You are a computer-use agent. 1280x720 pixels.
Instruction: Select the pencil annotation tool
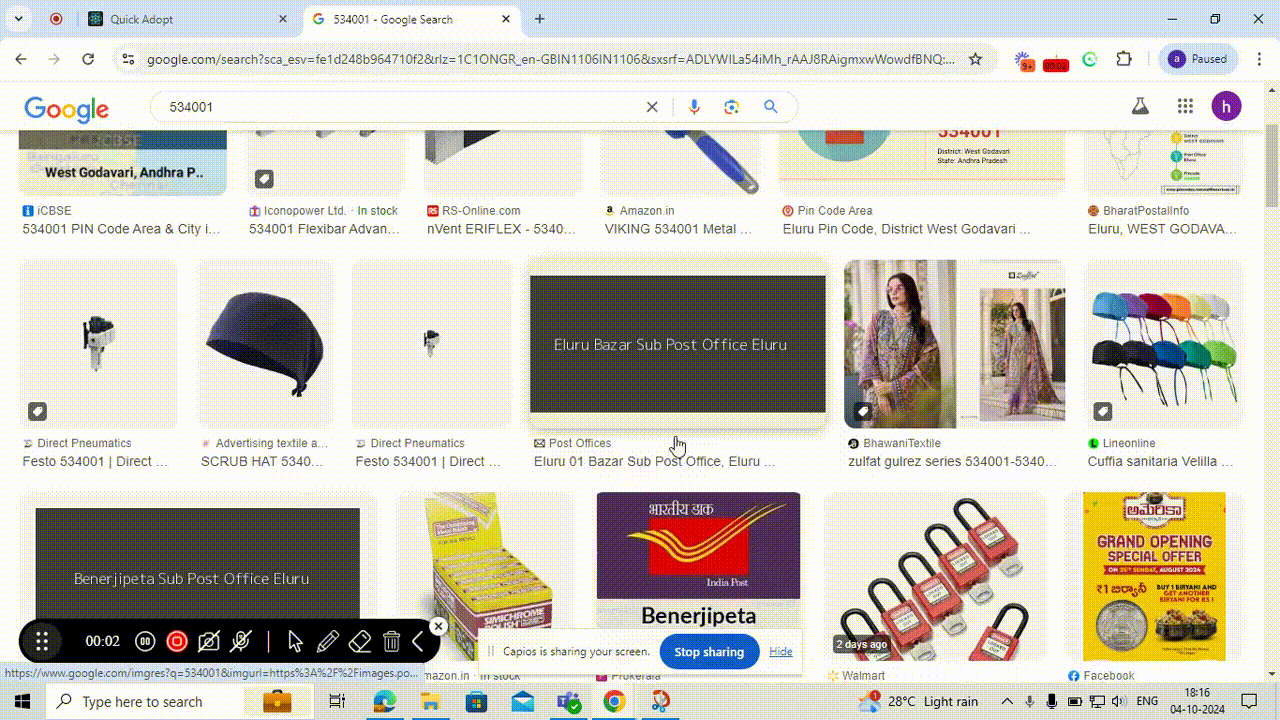(327, 642)
